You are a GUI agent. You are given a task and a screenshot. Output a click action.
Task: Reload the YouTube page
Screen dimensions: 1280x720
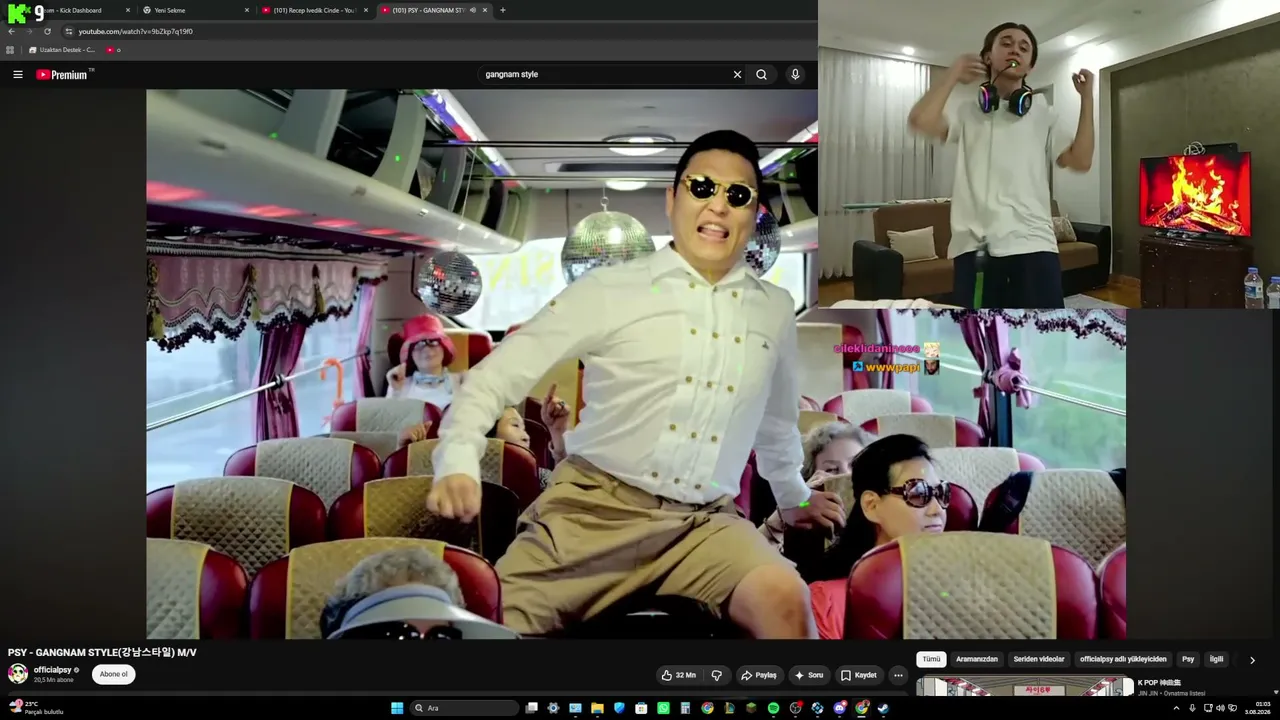47,31
